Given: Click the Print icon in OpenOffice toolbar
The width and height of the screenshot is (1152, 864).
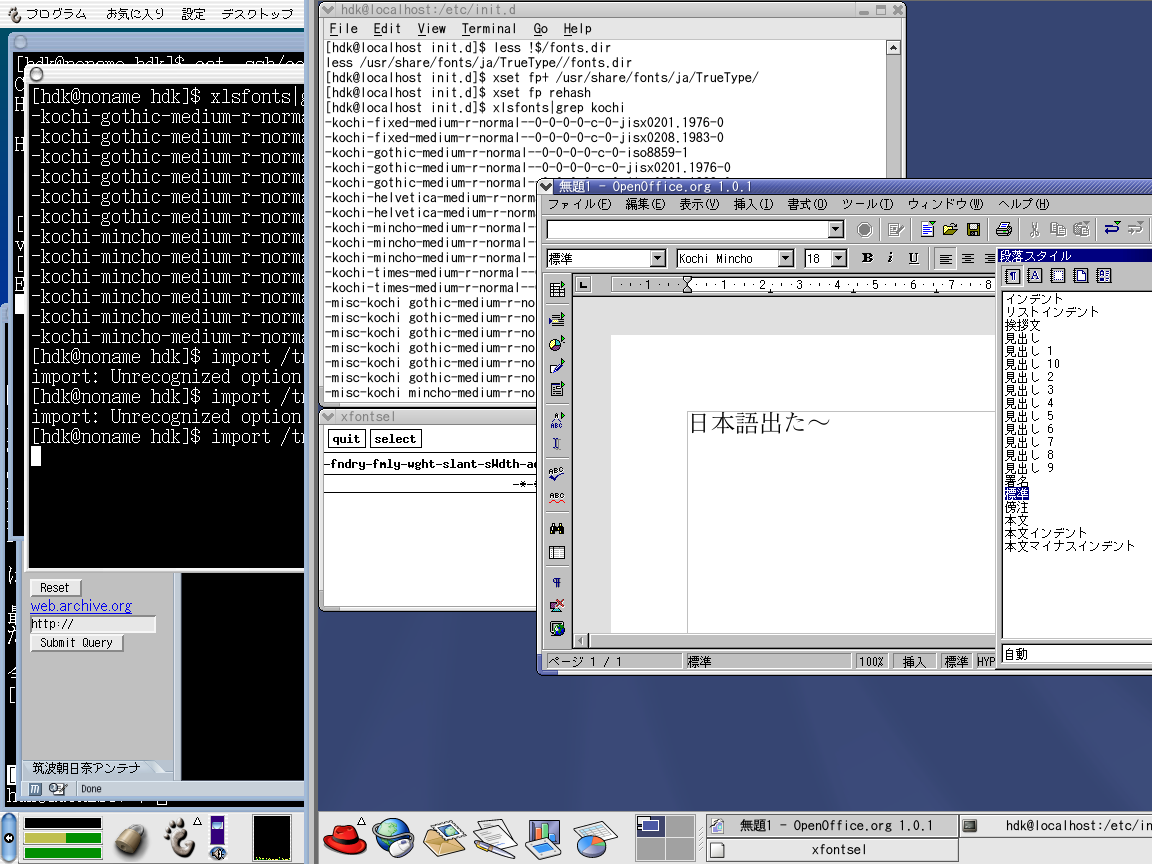Looking at the screenshot, I should (1004, 230).
